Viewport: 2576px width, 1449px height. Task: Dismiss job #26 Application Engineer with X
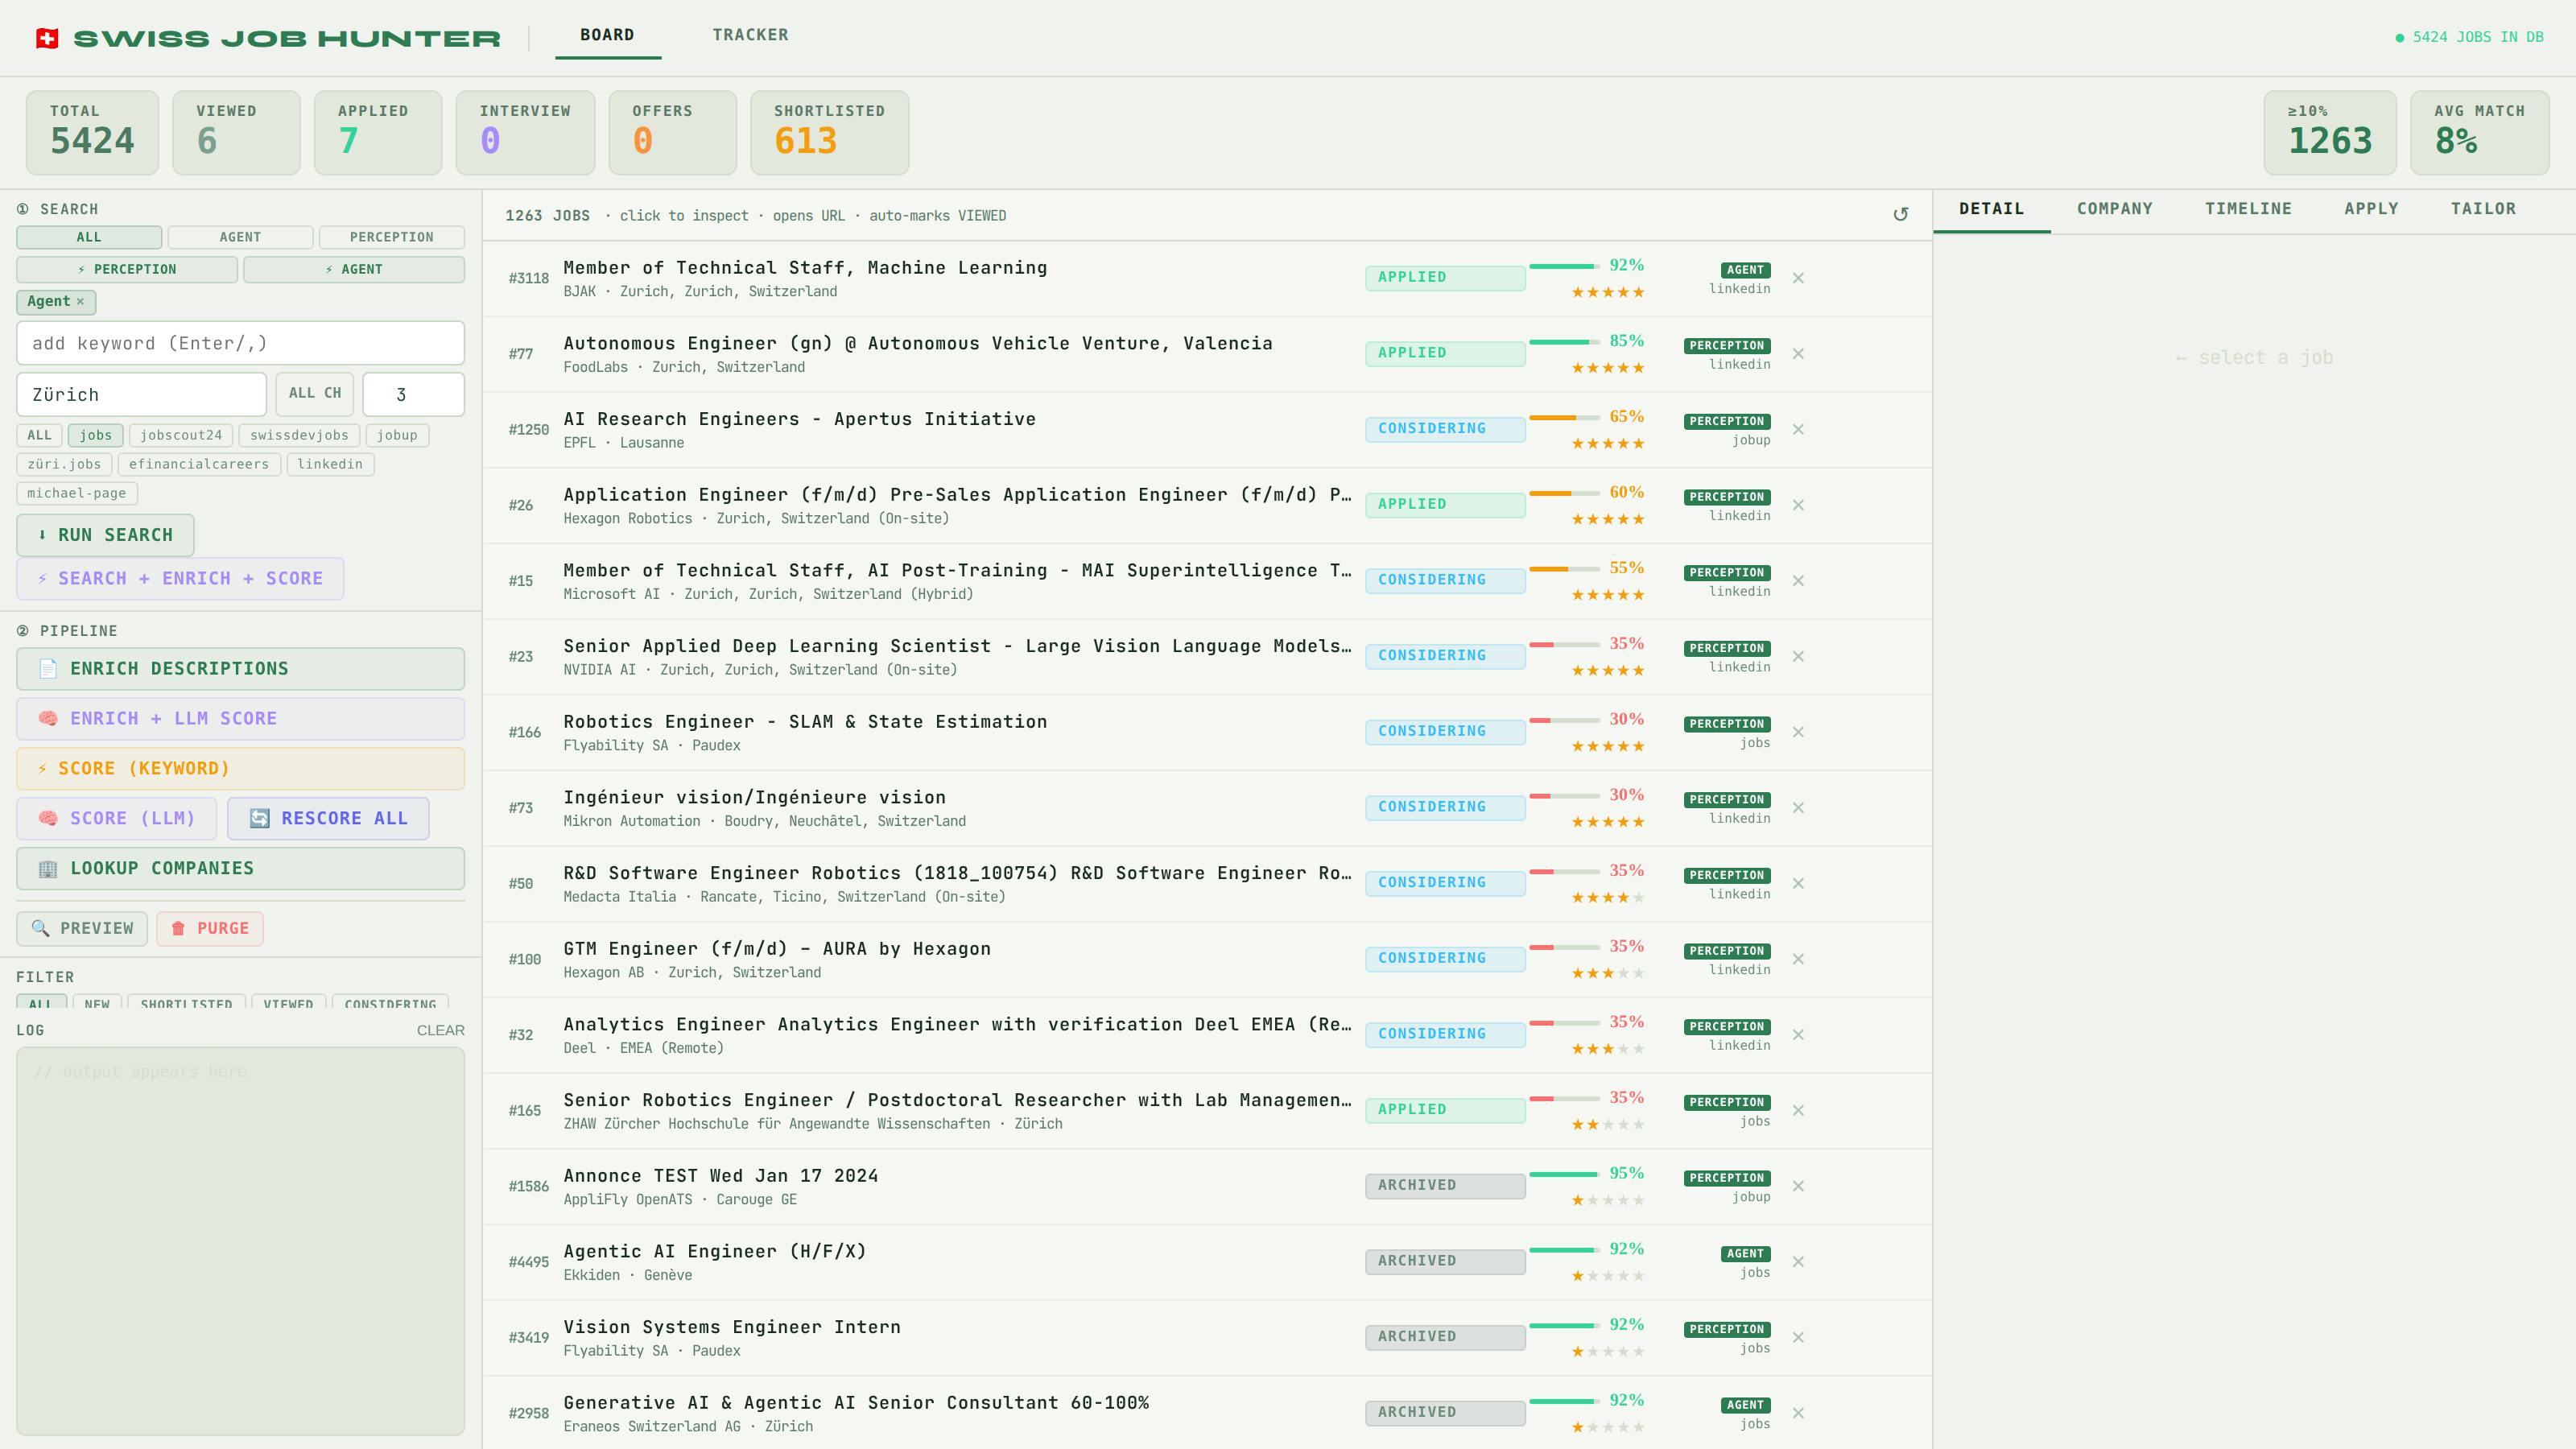point(1798,505)
